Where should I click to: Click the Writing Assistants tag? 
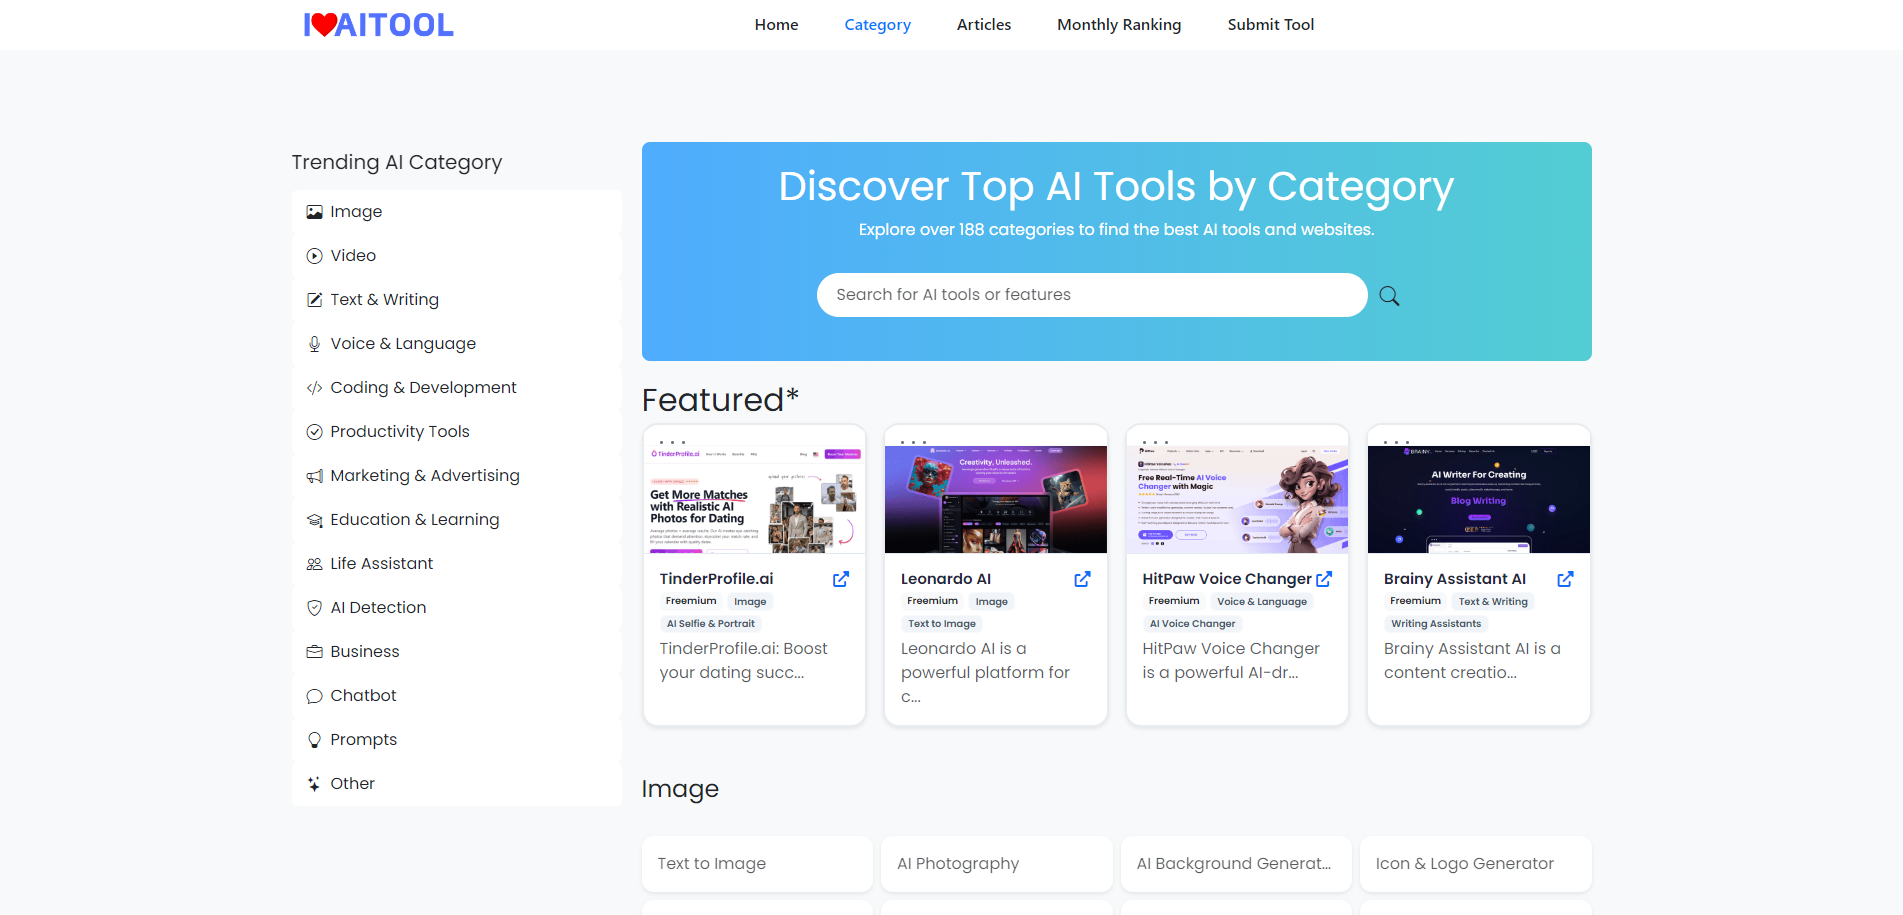1436,624
